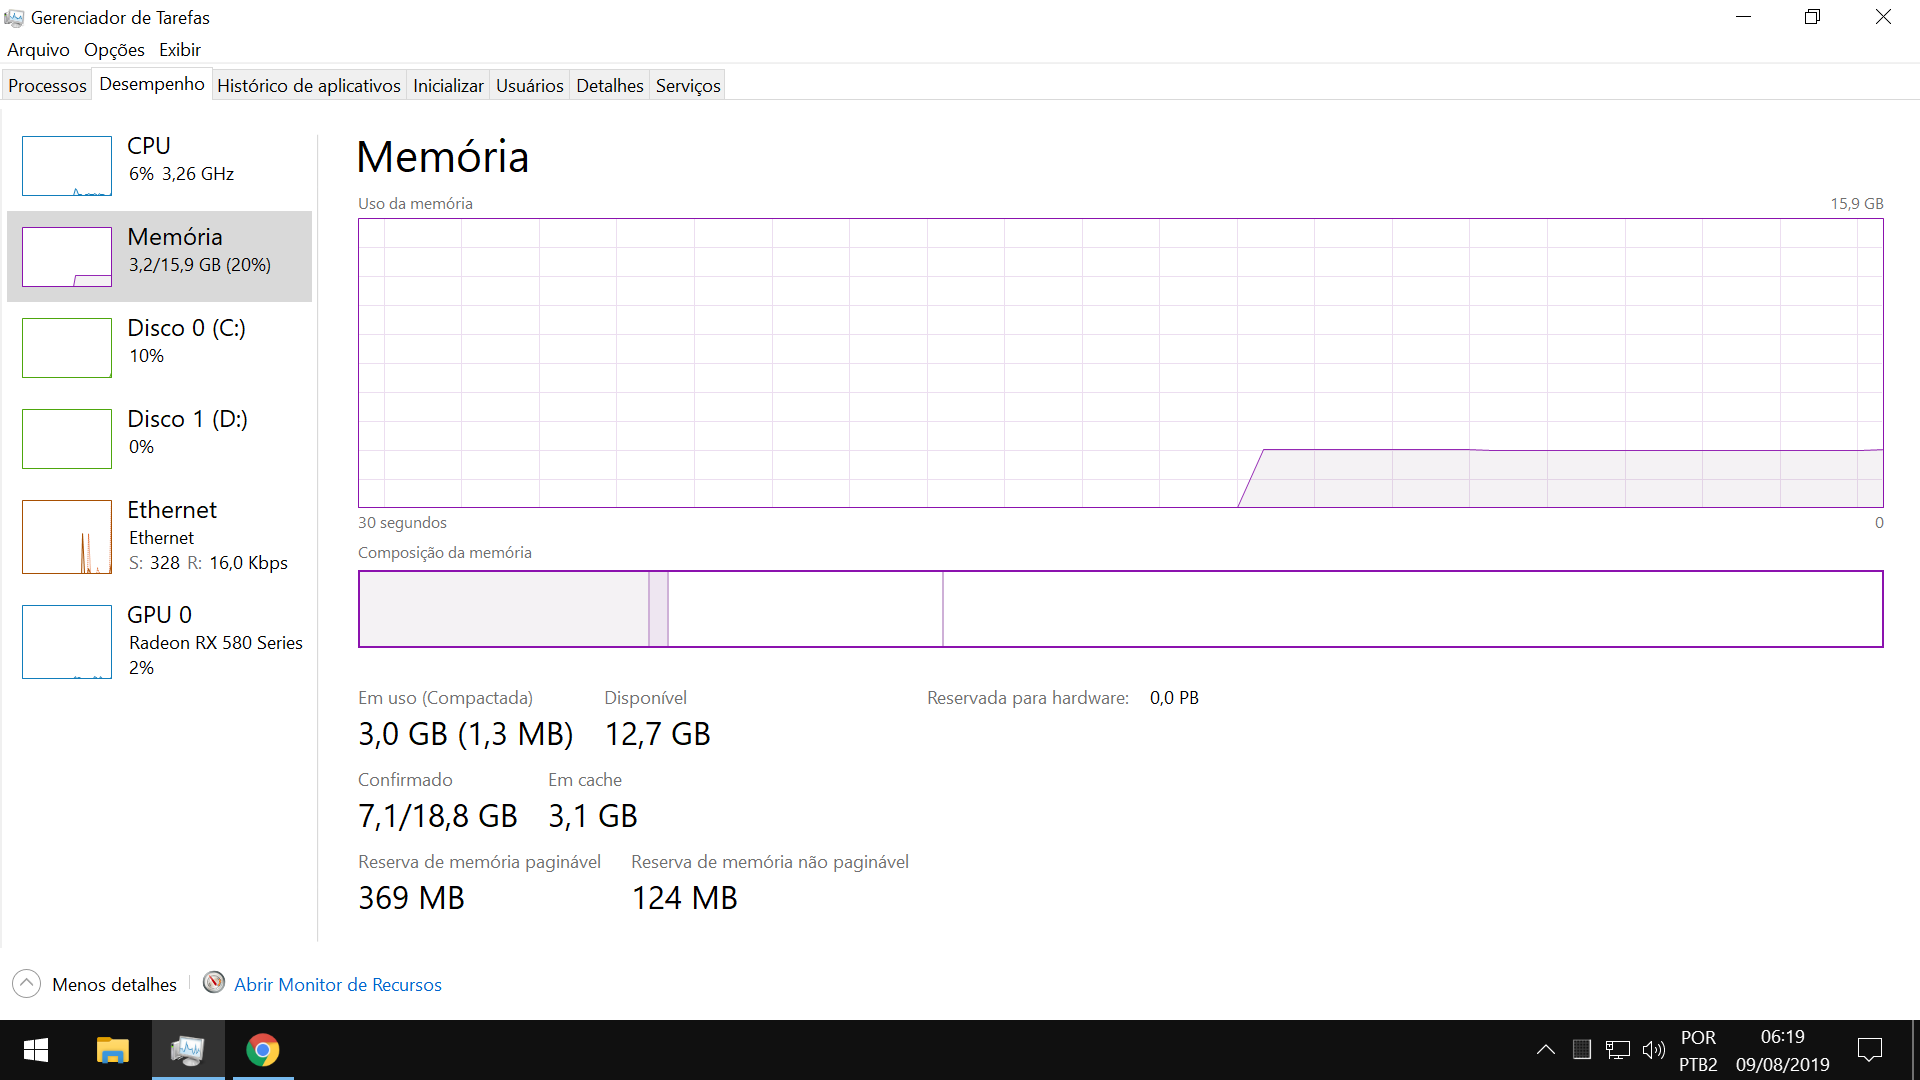
Task: Go to the Detalhes tab
Action: pos(609,86)
